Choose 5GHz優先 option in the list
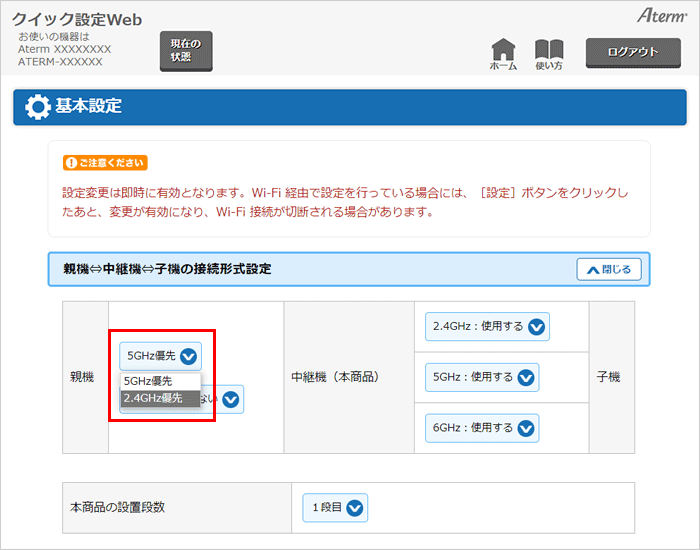700x550 pixels. (148, 381)
